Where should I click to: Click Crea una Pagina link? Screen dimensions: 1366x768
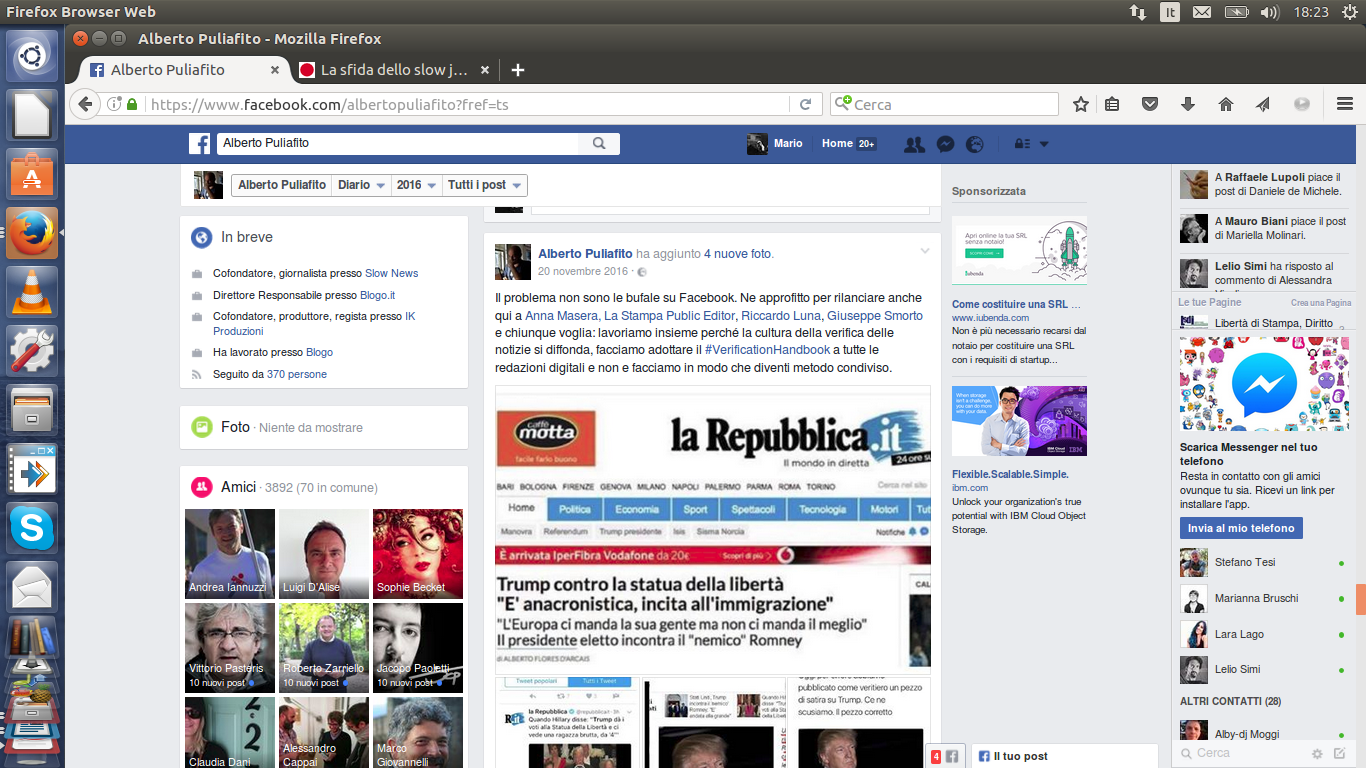click(x=1321, y=302)
